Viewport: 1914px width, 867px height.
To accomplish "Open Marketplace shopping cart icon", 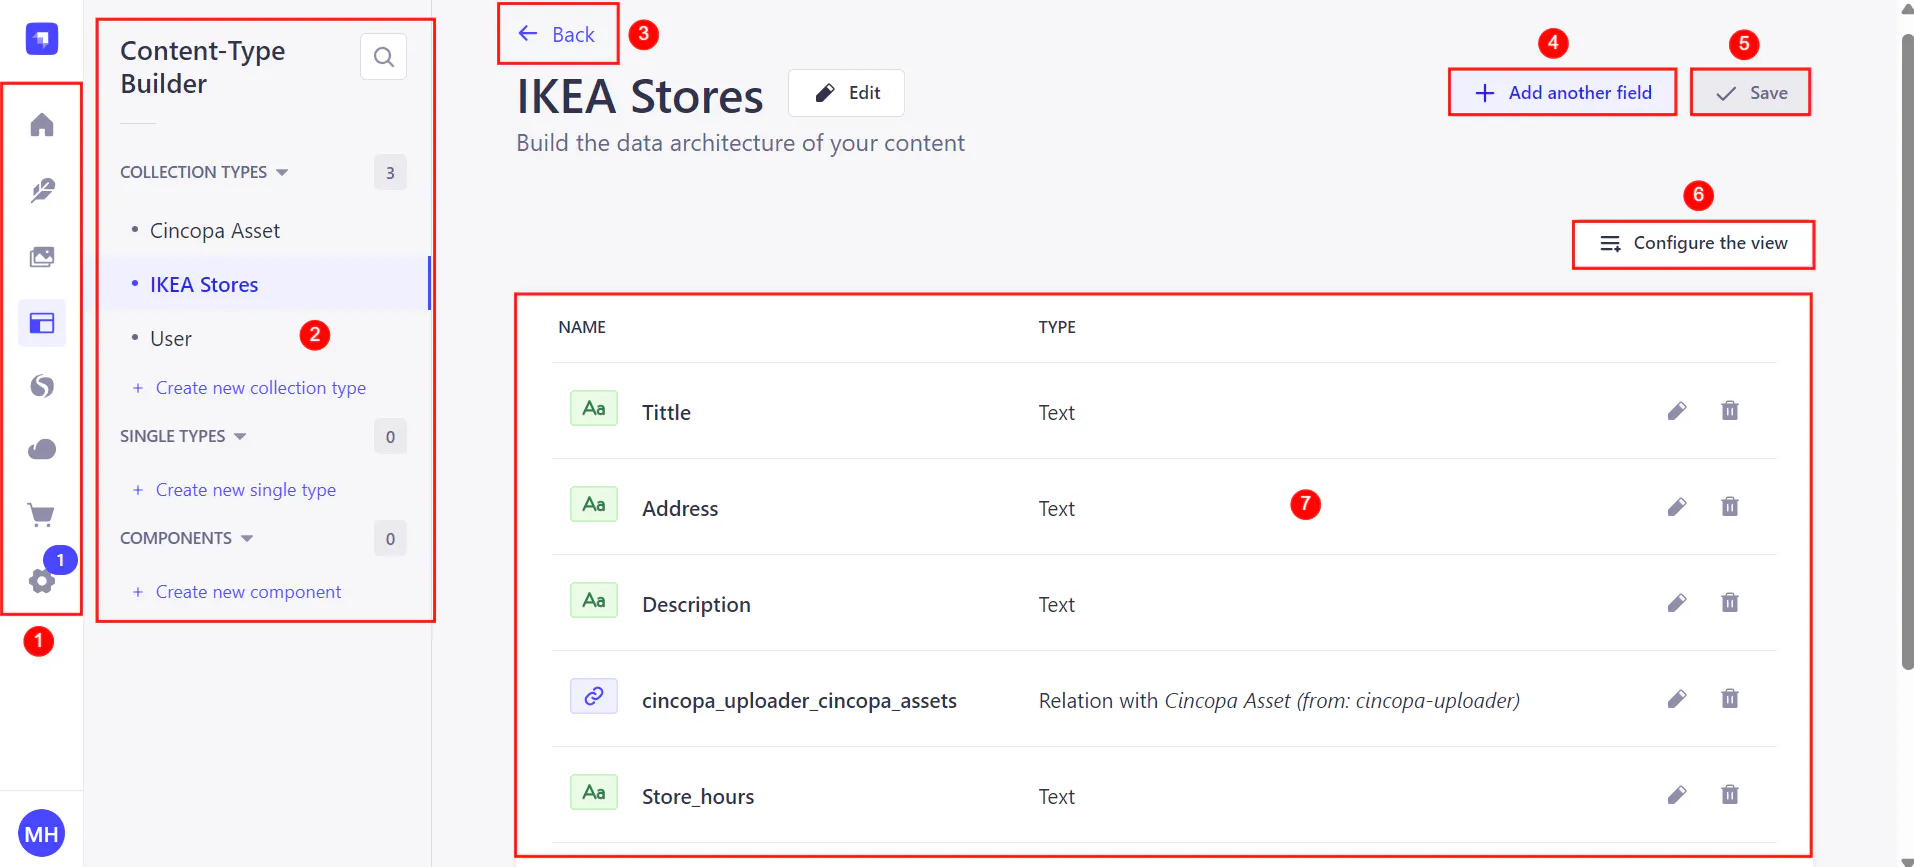I will pyautogui.click(x=41, y=515).
